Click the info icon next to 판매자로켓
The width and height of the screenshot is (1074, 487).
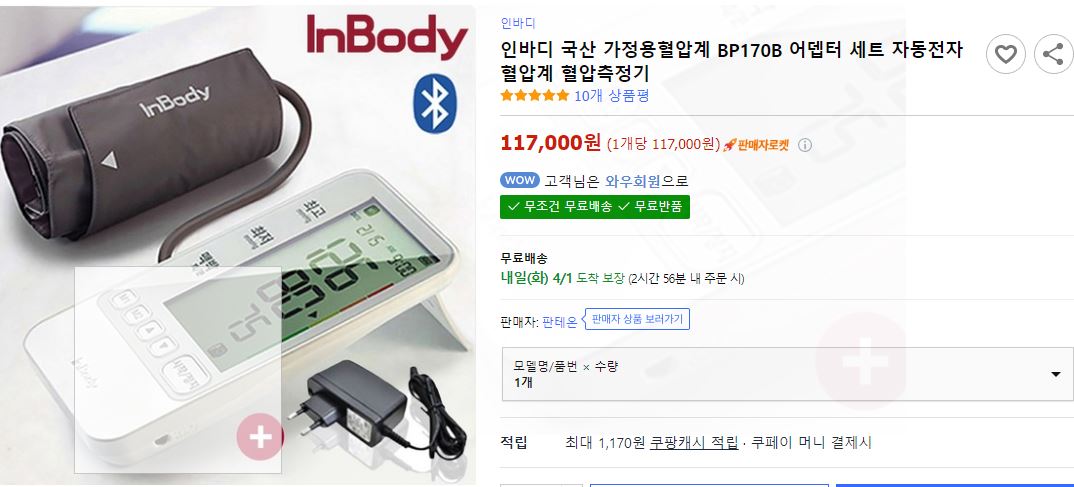(x=806, y=145)
